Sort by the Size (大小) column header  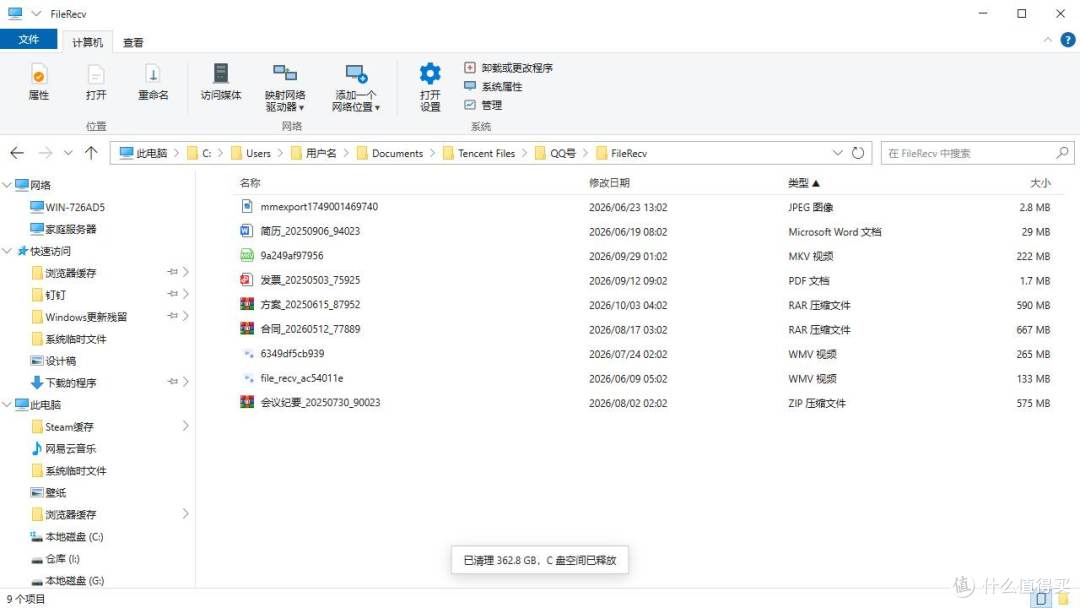[x=1040, y=182]
